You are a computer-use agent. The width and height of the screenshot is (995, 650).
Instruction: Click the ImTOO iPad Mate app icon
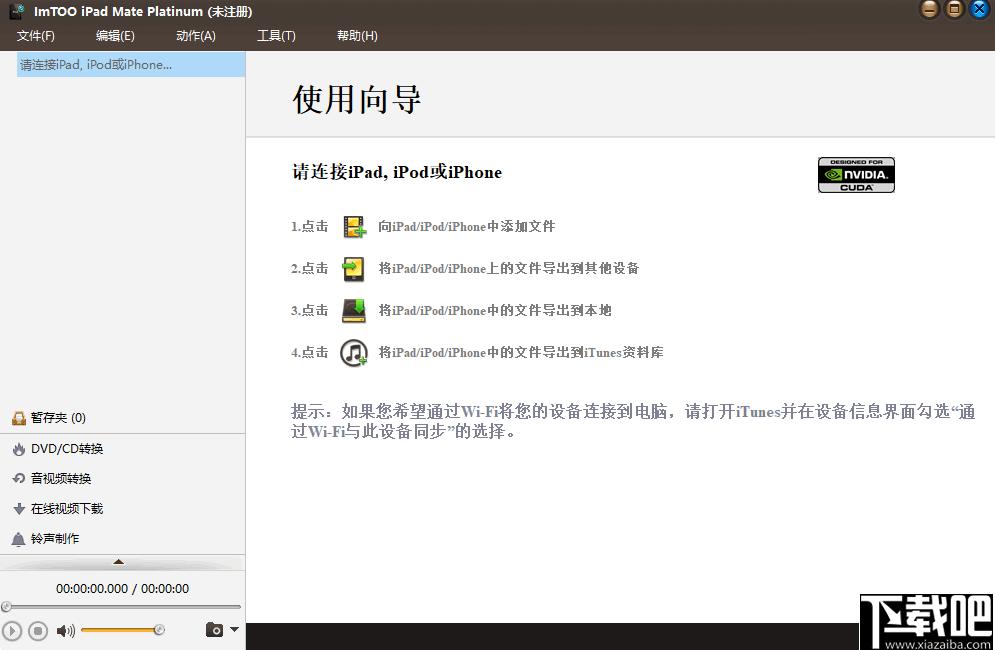pos(16,11)
